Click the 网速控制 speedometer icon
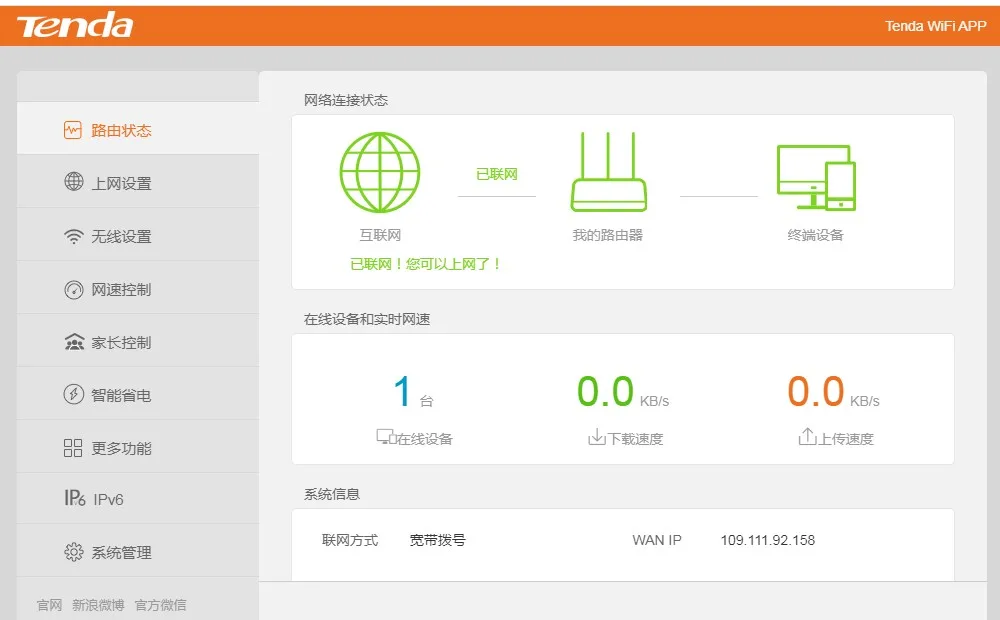 [x=74, y=290]
